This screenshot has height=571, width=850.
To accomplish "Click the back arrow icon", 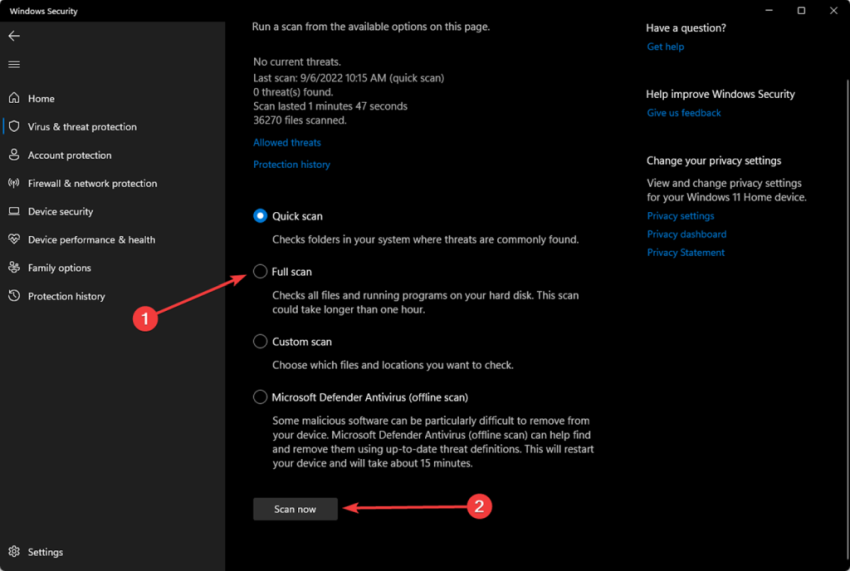I will [14, 36].
